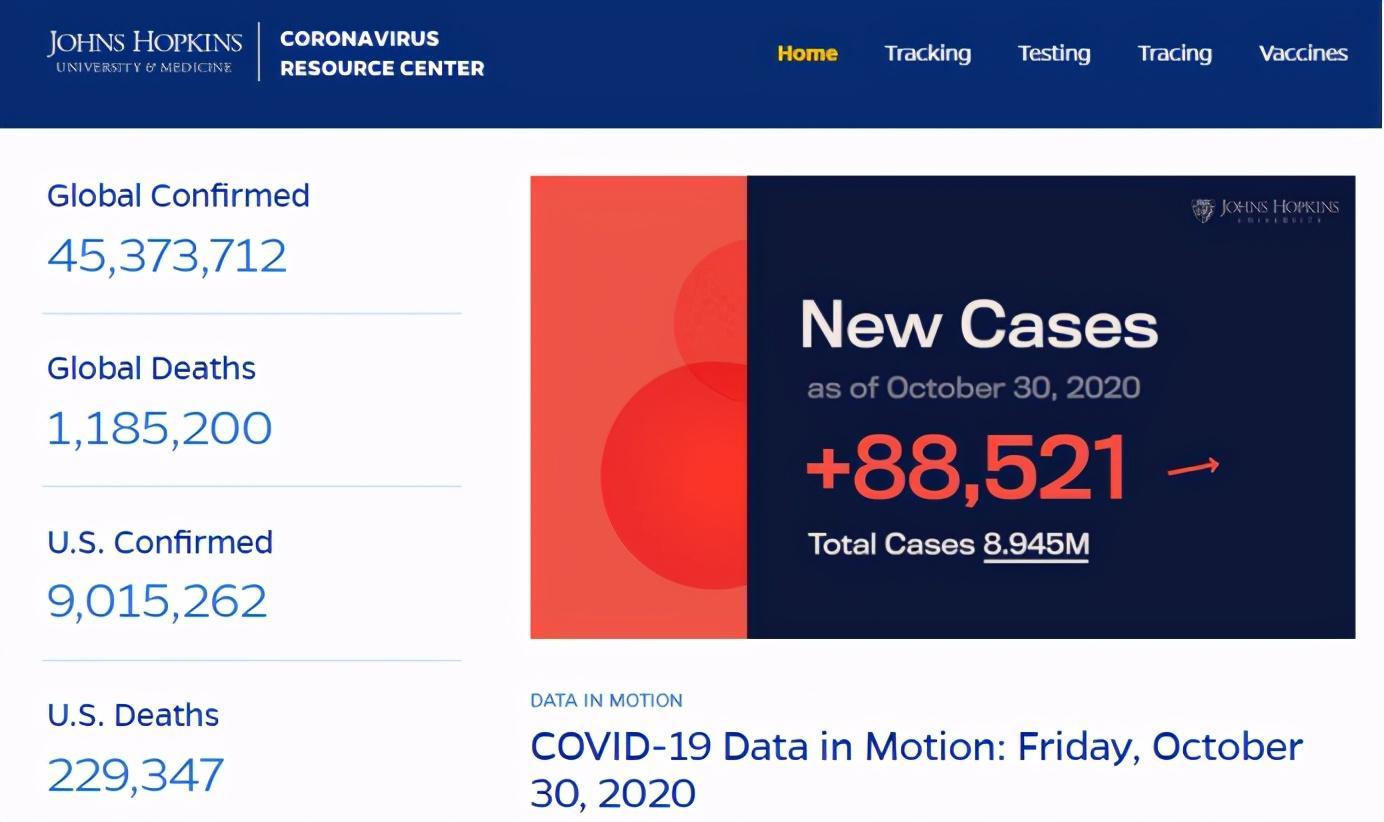Click the underlined Total Cases 8.945M value
Screen dimensions: 1384x822
coord(1035,545)
